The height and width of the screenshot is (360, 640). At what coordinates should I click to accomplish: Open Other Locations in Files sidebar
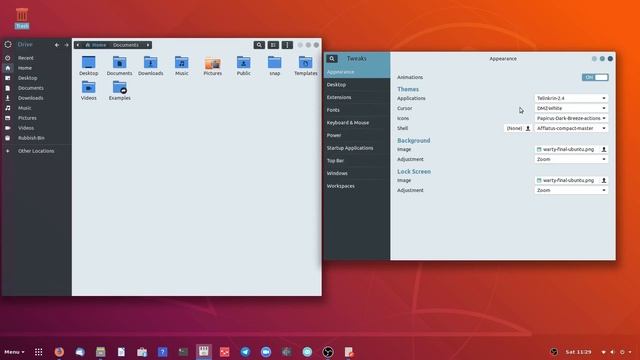[36, 151]
